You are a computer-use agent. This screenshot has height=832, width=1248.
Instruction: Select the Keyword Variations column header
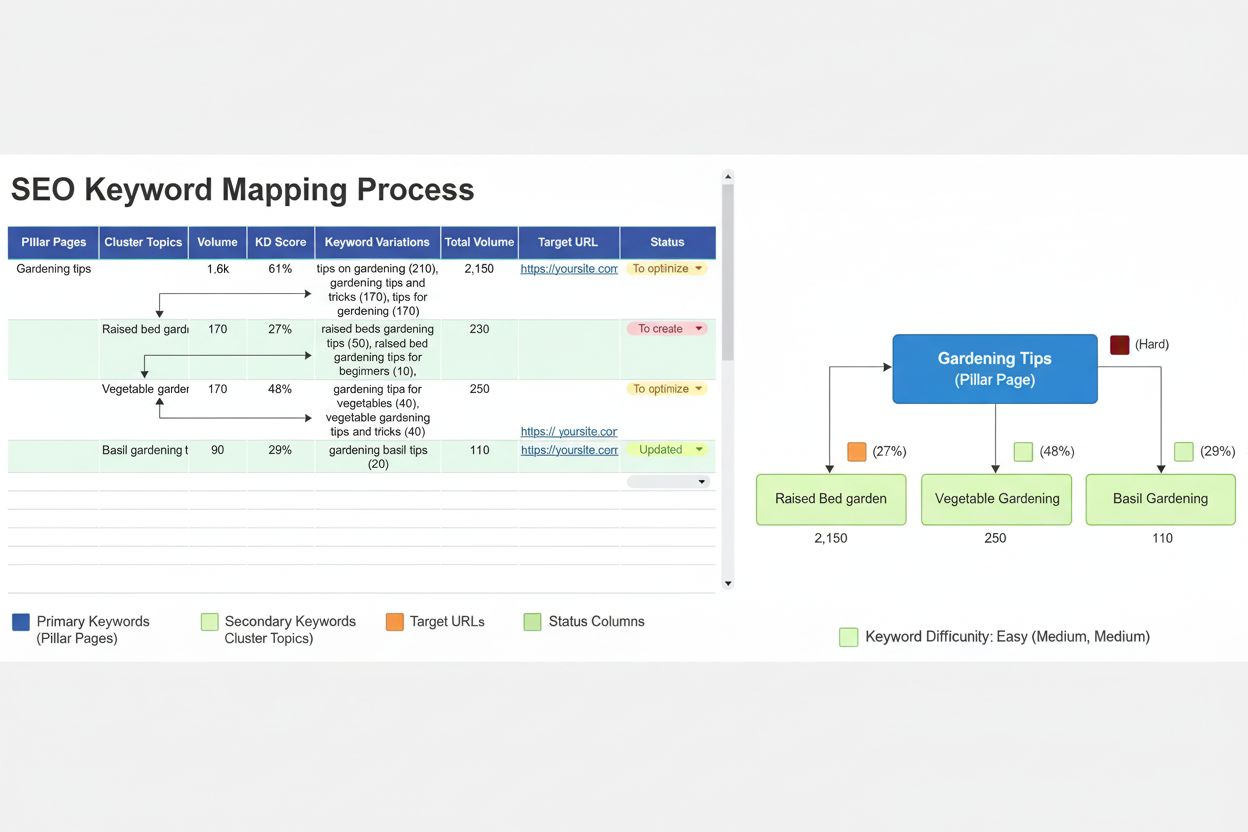[376, 241]
